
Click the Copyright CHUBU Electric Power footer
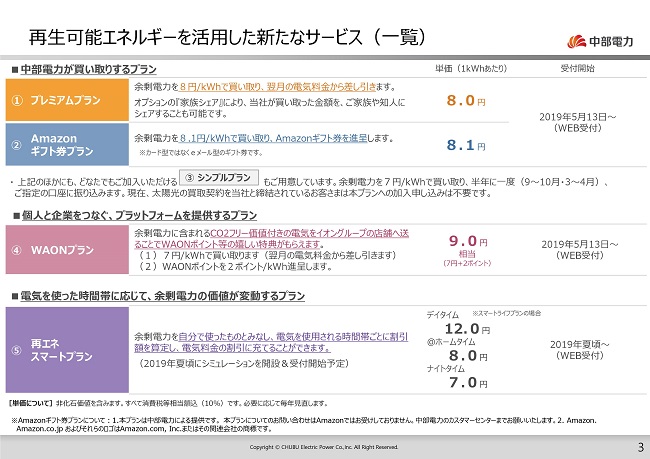pyautogui.click(x=324, y=447)
